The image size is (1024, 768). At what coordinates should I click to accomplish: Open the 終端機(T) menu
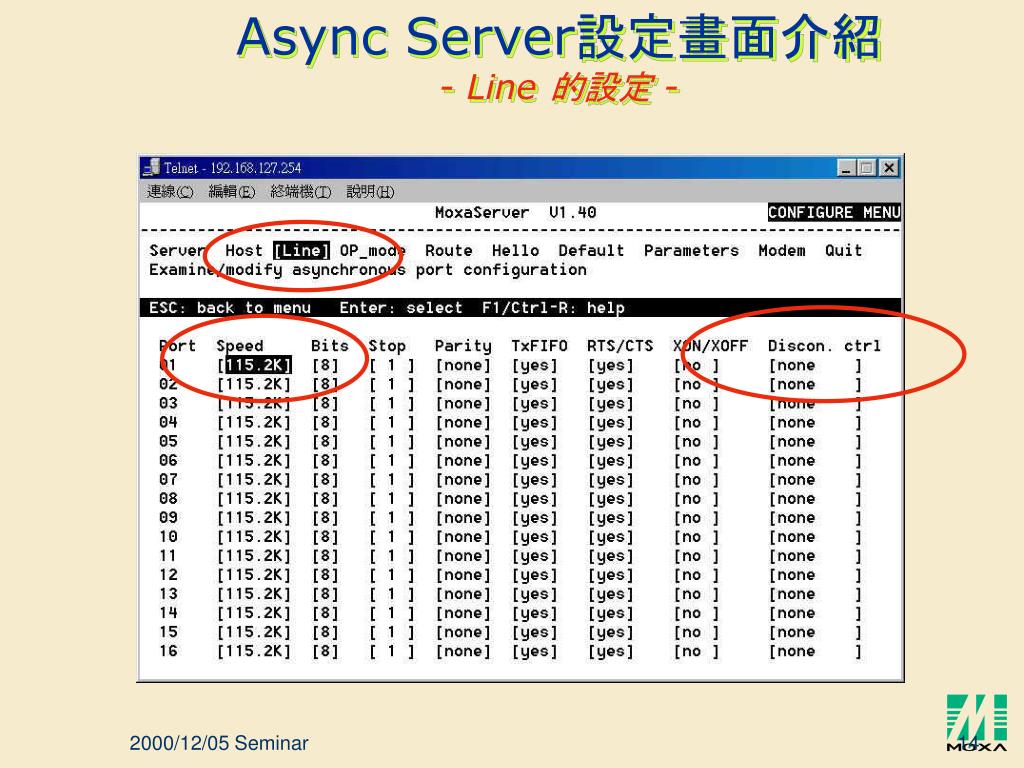click(x=300, y=191)
